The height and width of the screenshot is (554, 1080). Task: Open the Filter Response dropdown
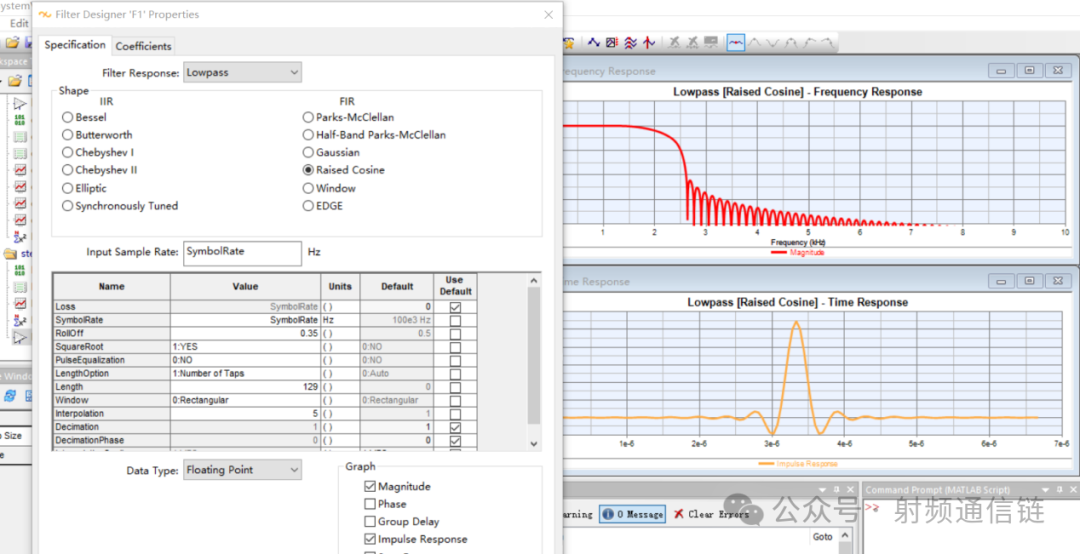(242, 72)
